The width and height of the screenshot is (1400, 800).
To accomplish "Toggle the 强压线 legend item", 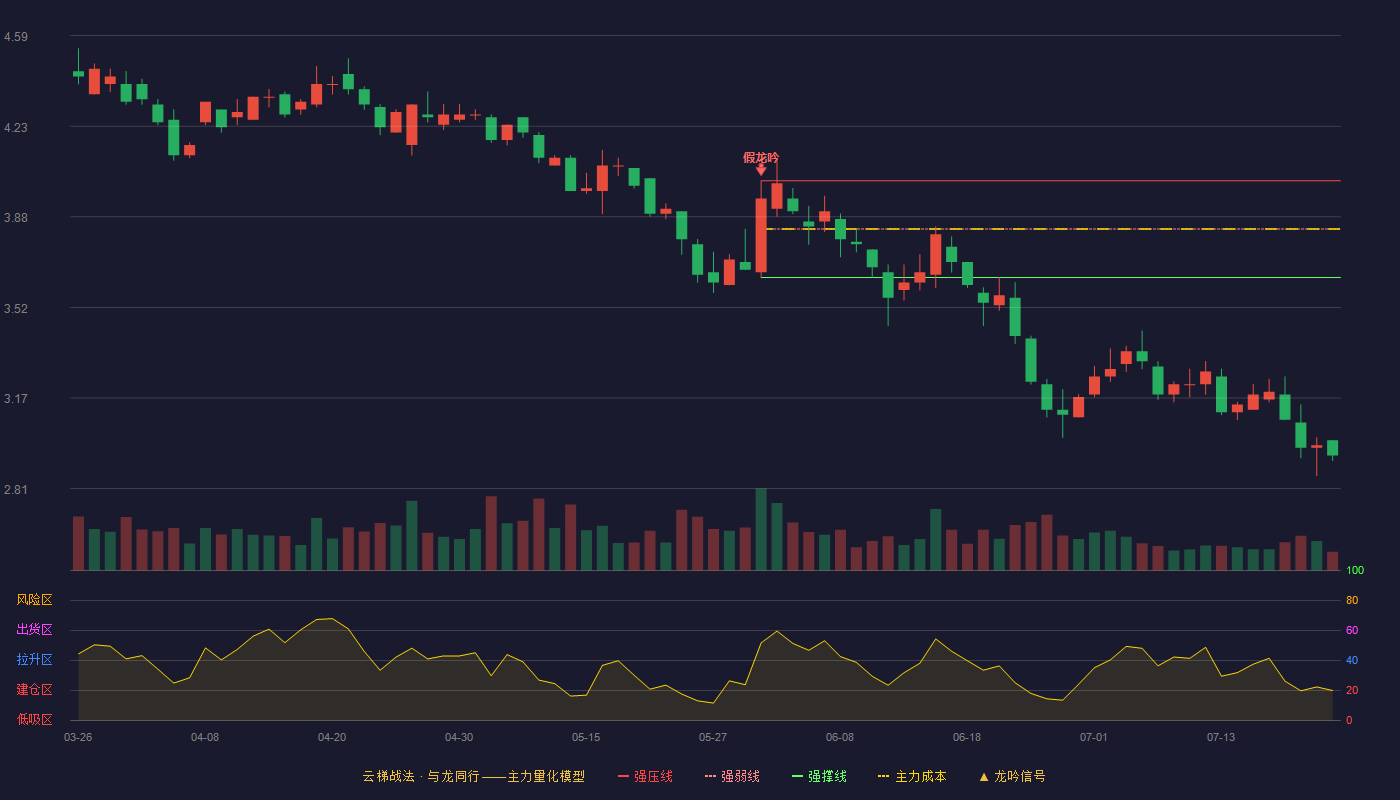I will coord(645,776).
